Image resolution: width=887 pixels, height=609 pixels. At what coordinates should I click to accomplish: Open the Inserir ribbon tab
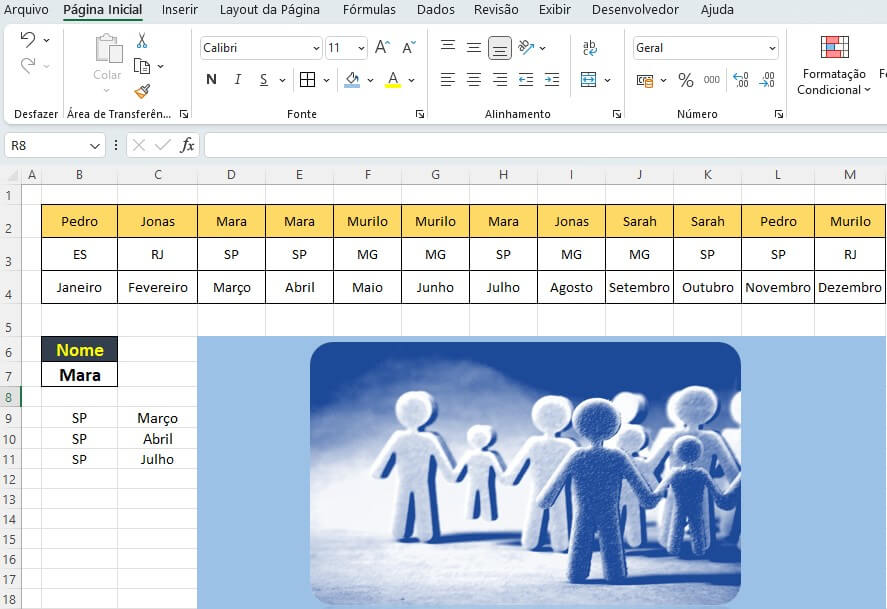click(x=180, y=10)
